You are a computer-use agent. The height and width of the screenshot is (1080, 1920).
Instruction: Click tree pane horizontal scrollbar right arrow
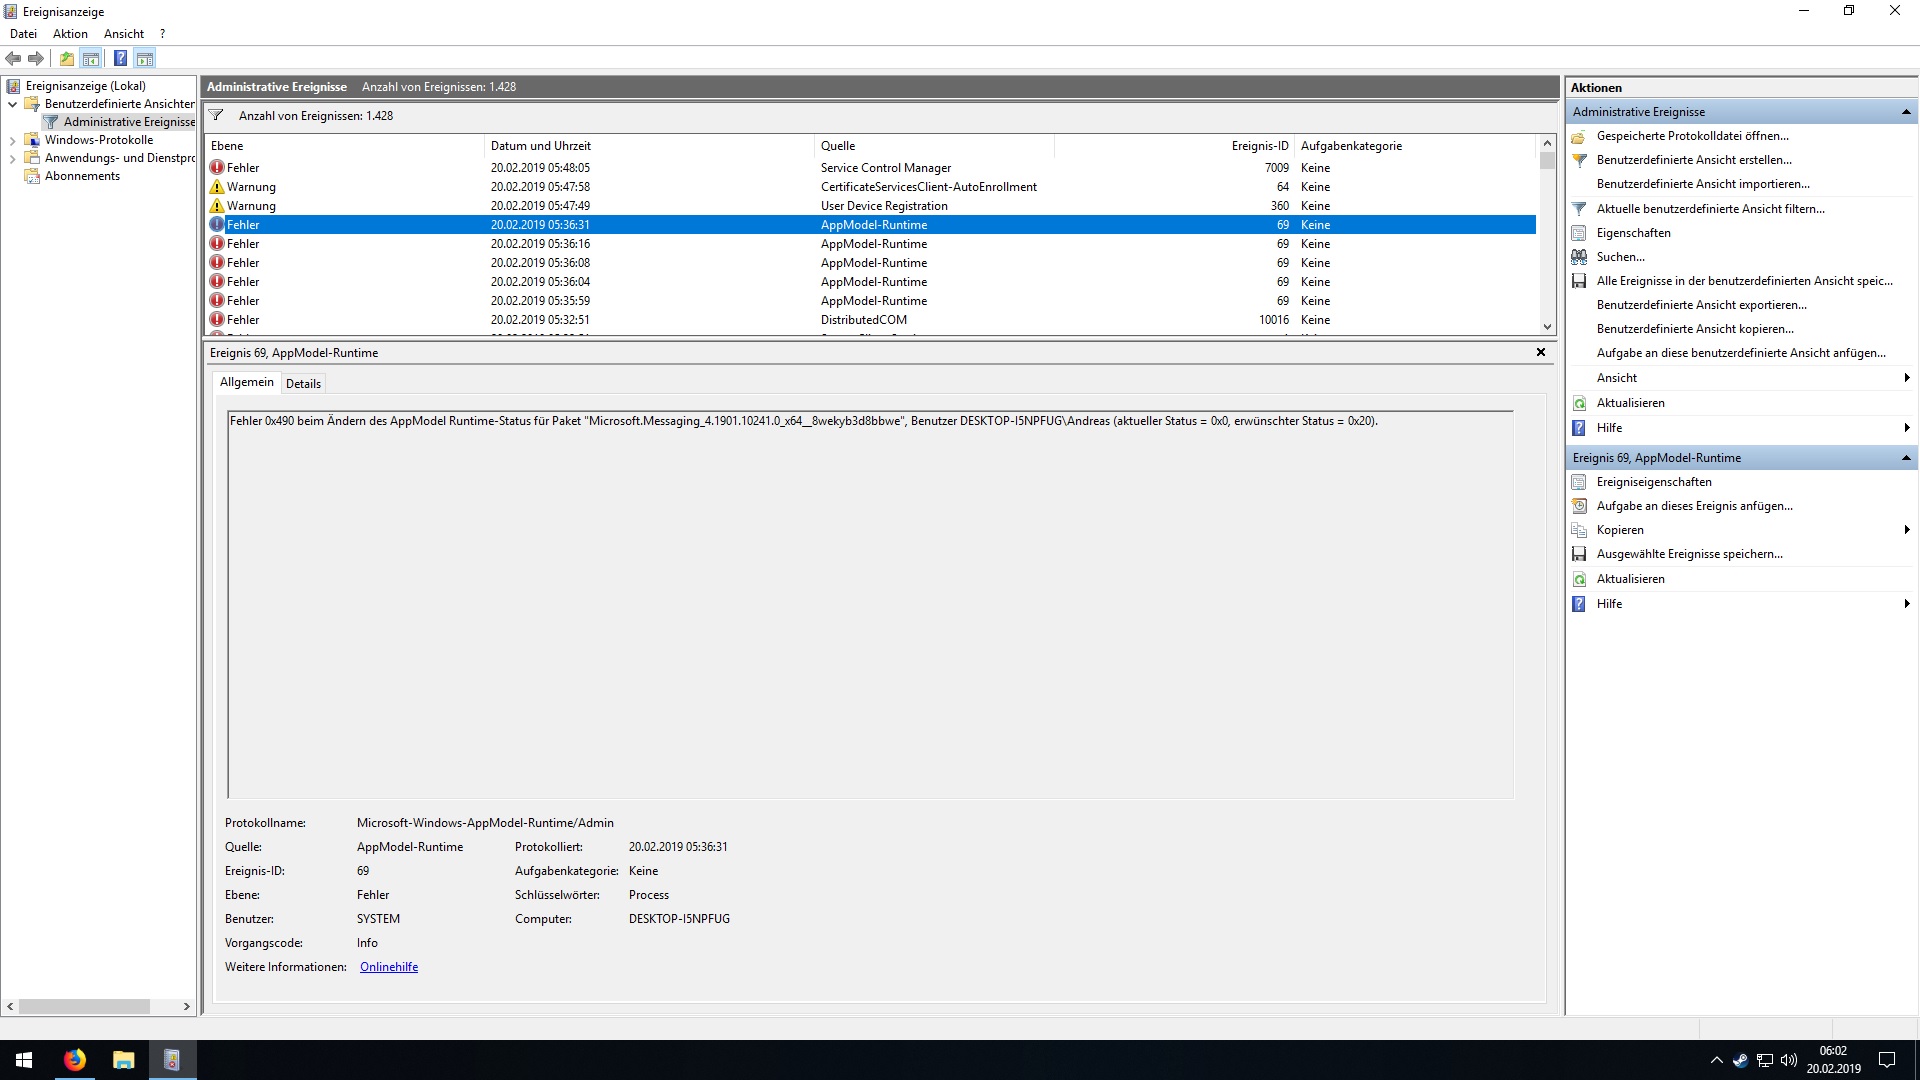pos(186,1007)
